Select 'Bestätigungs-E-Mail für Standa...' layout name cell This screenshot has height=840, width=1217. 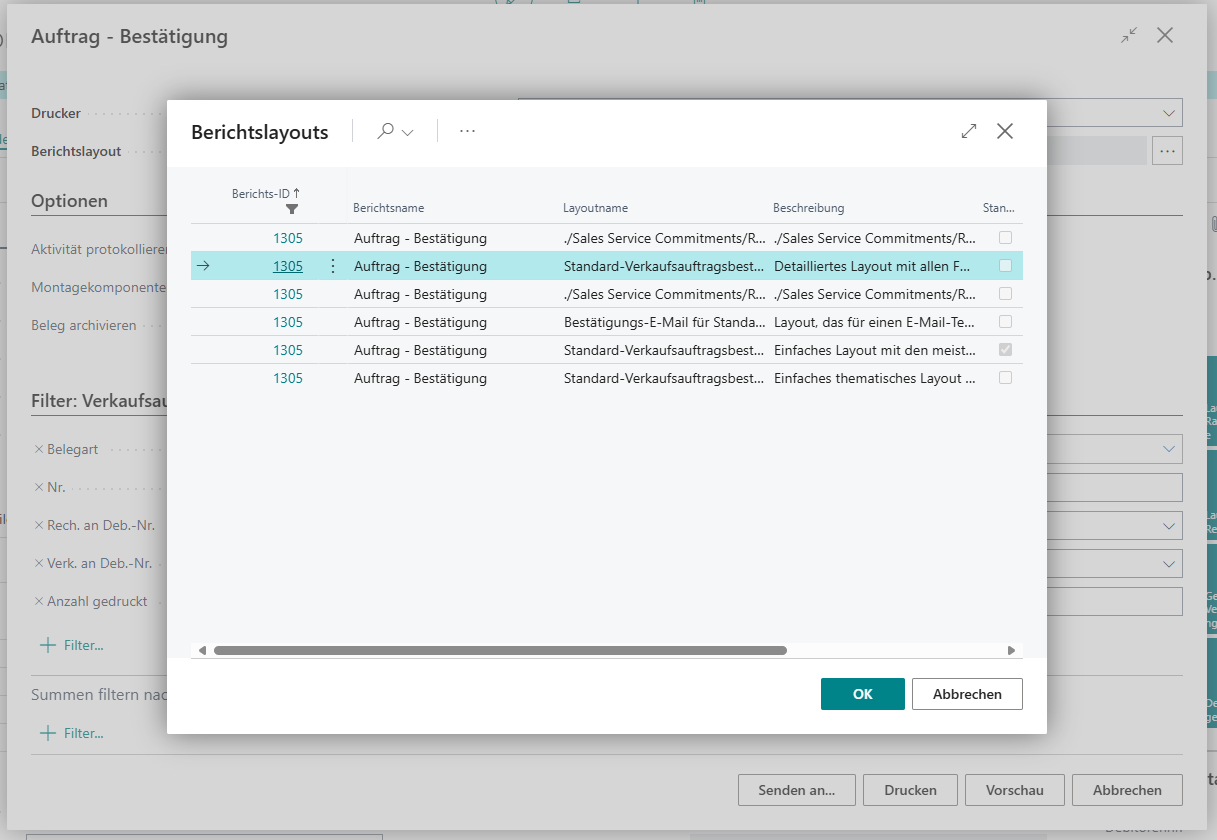(665, 322)
